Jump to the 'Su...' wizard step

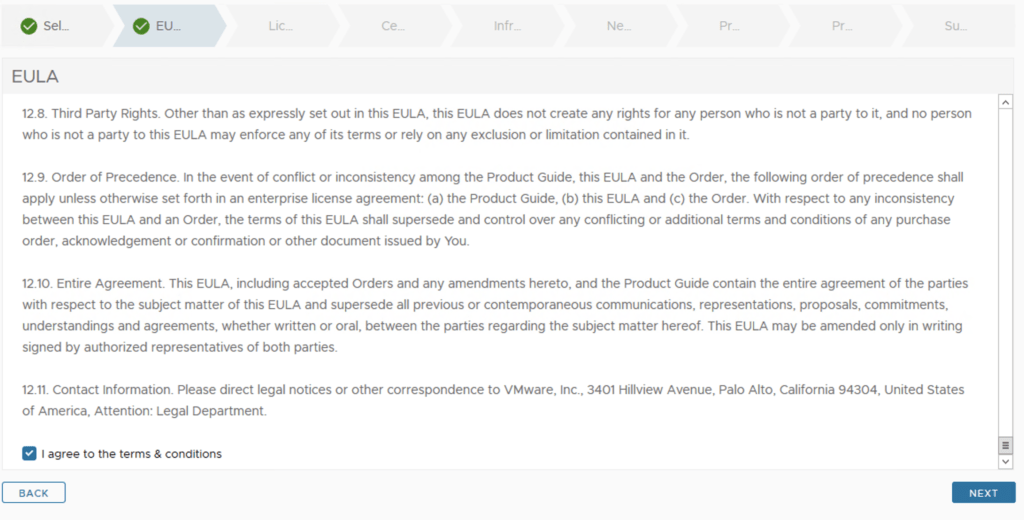[x=956, y=26]
